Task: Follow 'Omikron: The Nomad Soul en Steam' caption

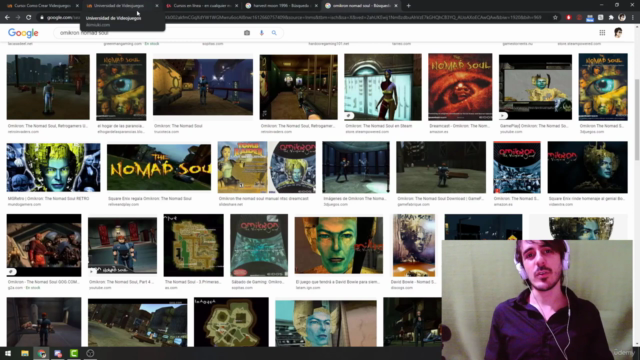Action: click(x=378, y=126)
